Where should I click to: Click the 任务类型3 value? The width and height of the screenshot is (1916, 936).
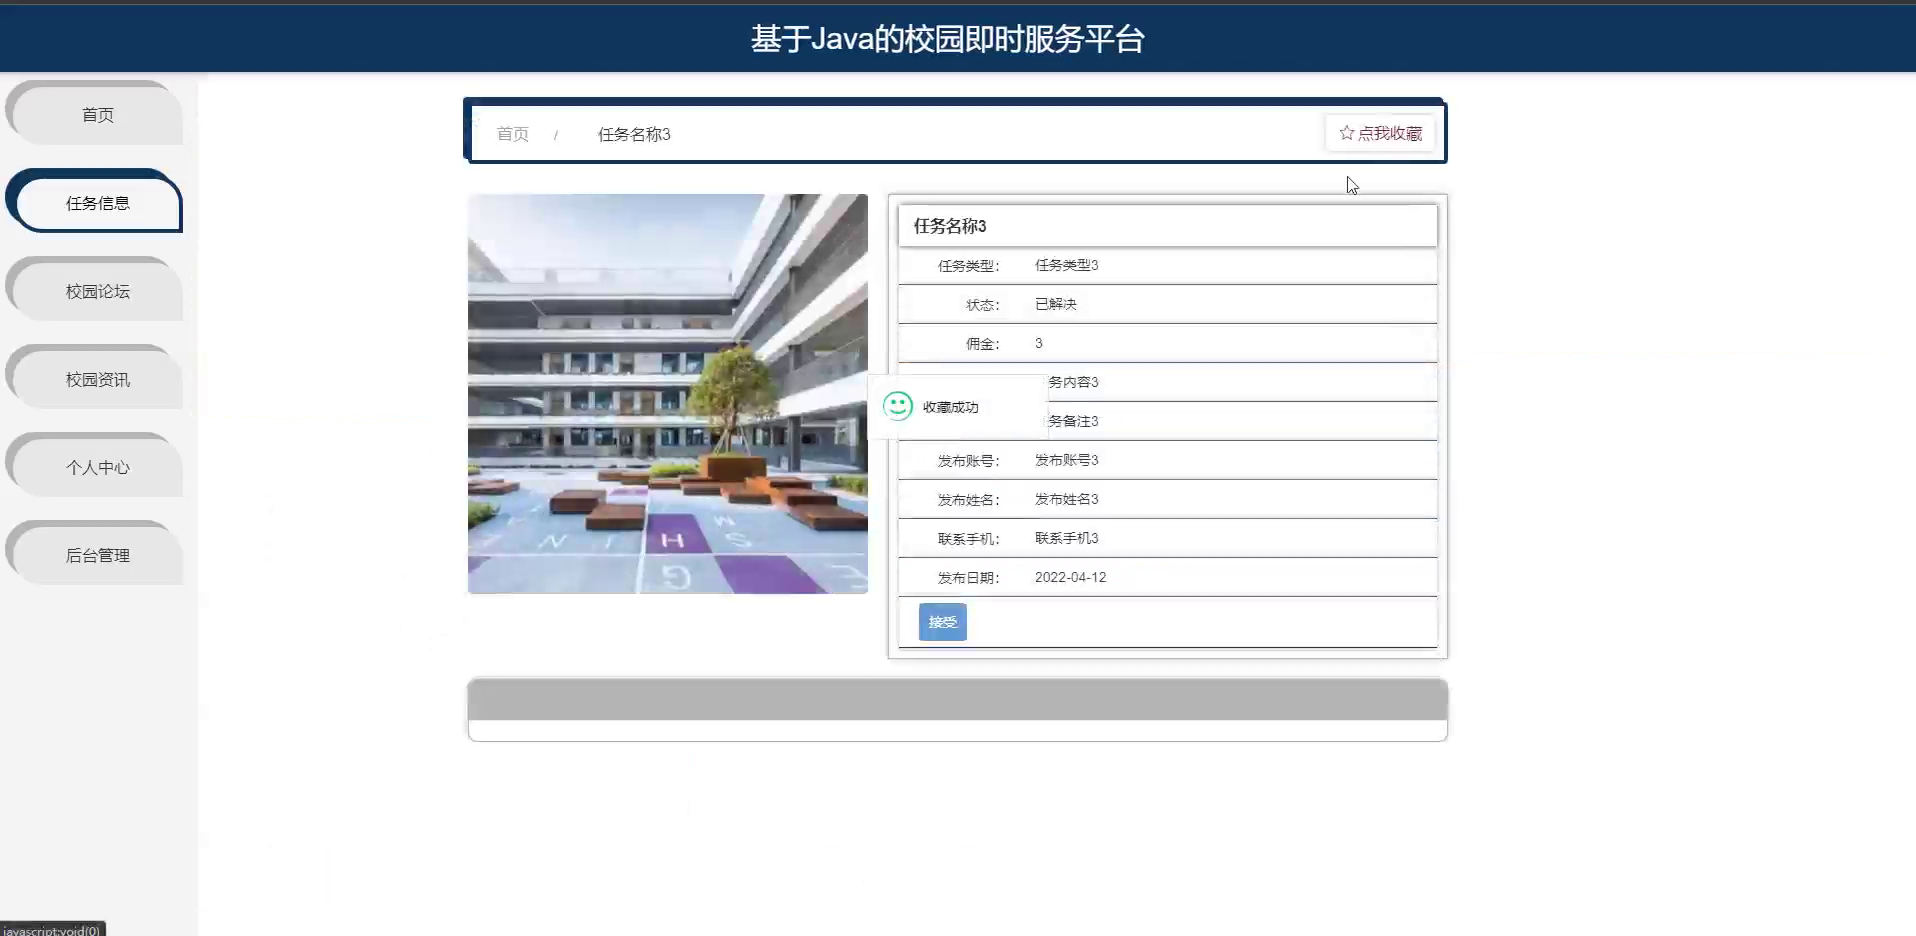point(1066,265)
